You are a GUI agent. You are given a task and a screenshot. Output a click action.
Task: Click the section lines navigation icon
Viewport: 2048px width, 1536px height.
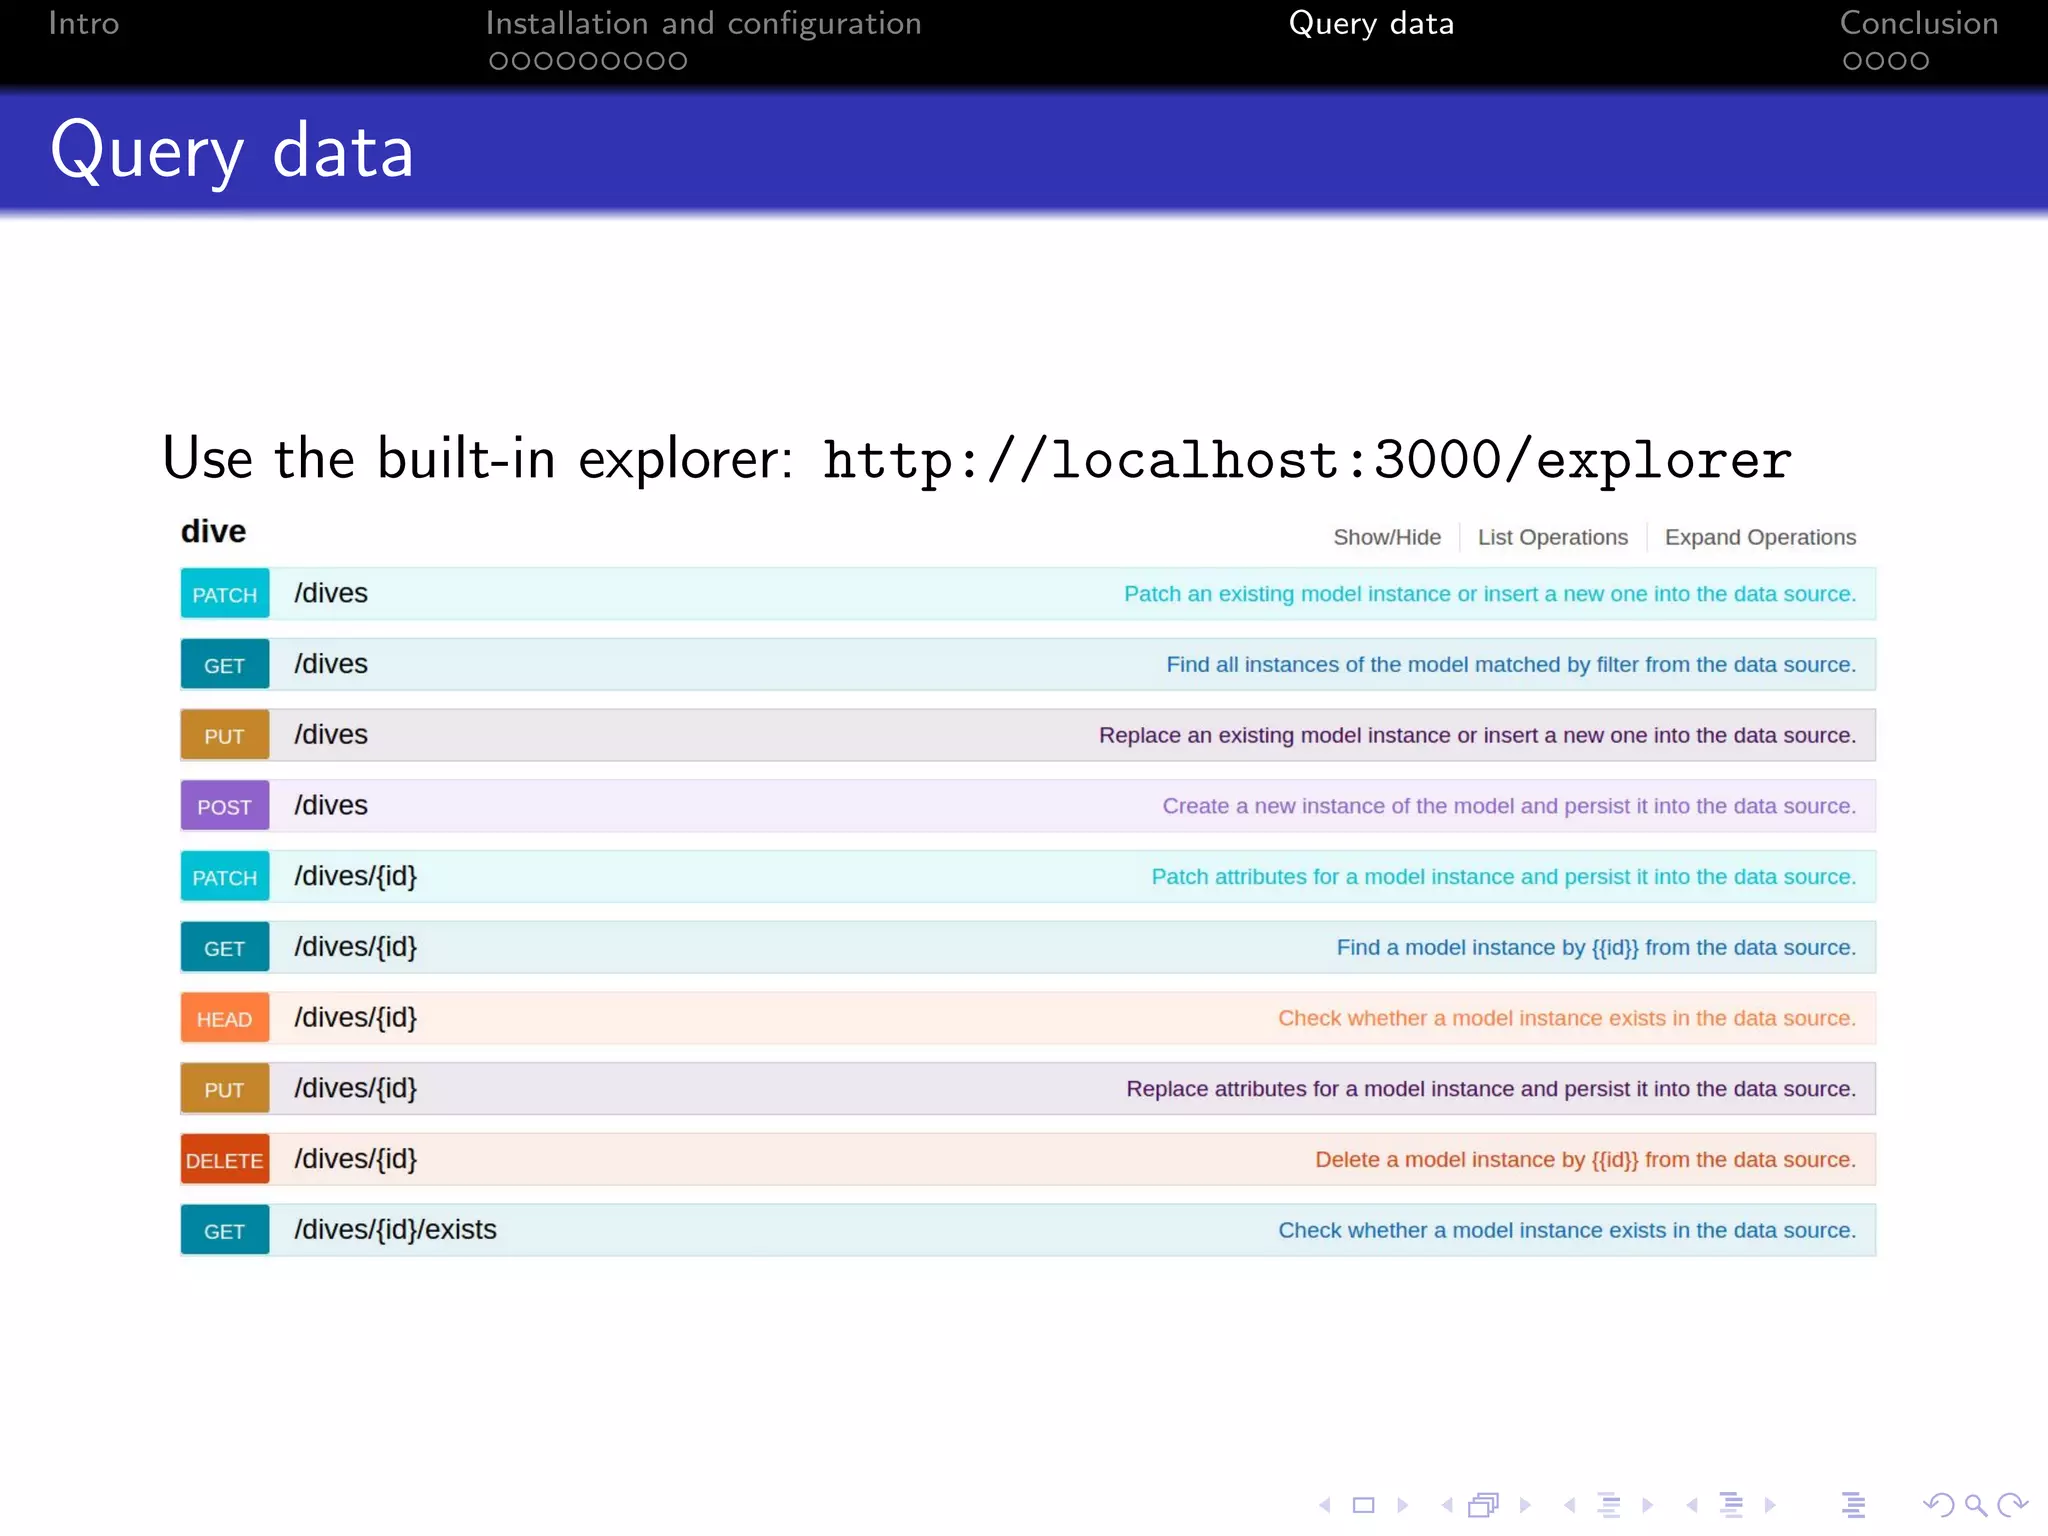(x=1732, y=1505)
